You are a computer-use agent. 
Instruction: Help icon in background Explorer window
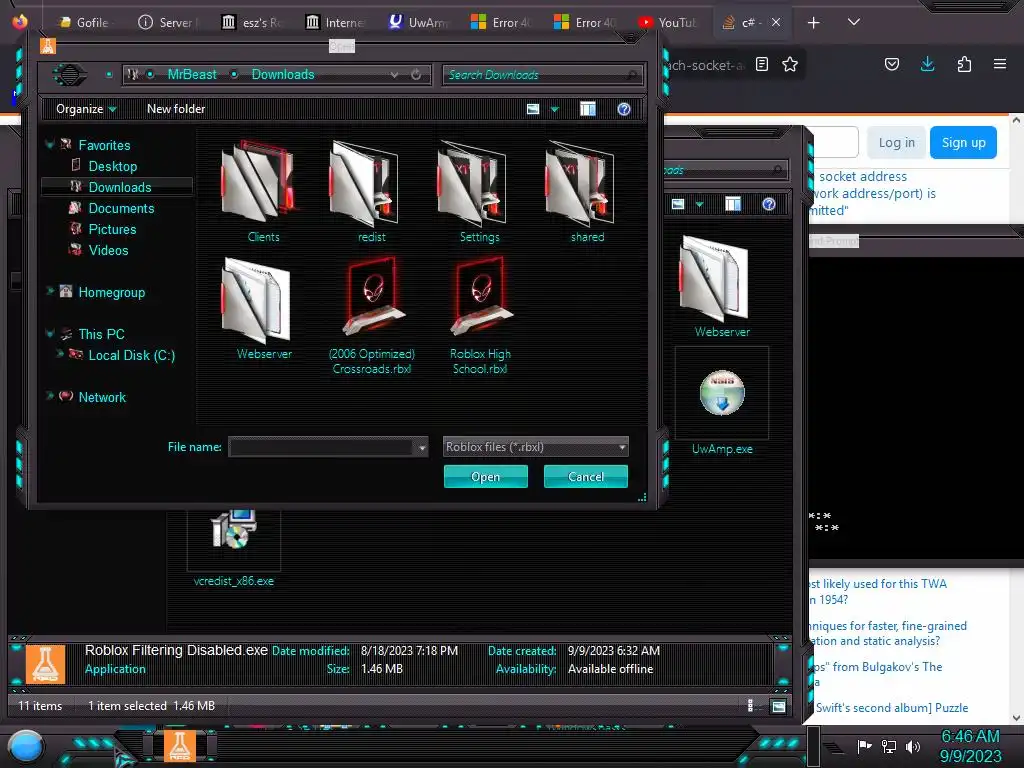769,204
